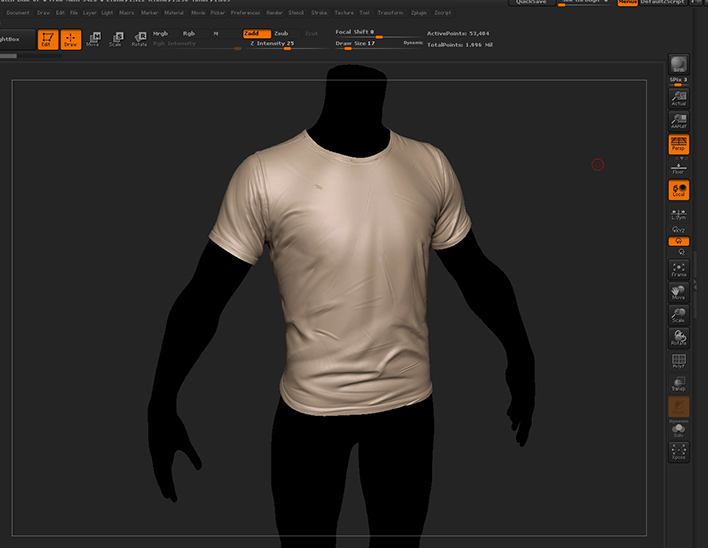The image size is (708, 548).
Task: Open the Document menu
Action: pos(18,13)
